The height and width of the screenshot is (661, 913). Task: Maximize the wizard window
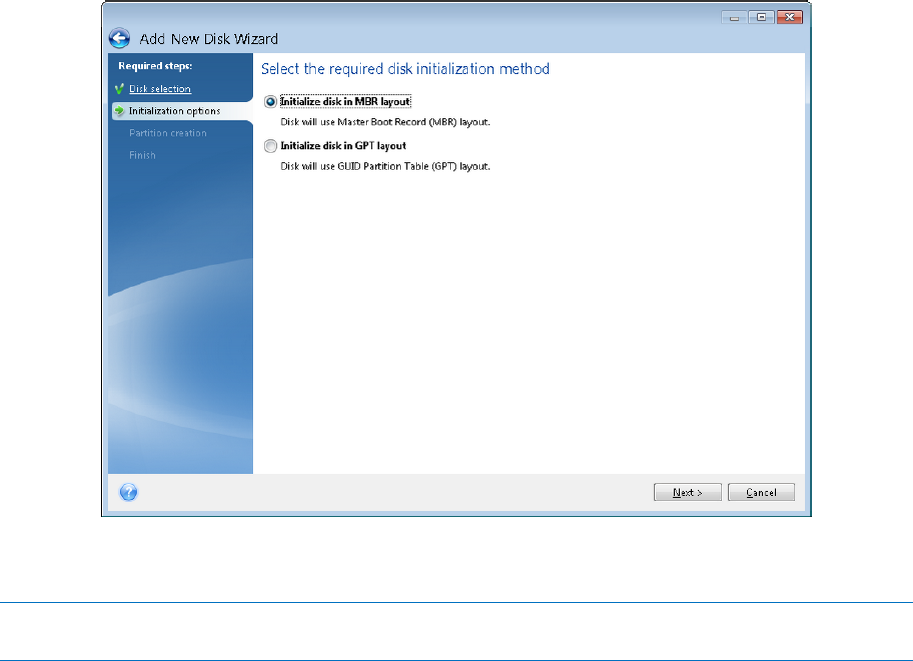(761, 17)
